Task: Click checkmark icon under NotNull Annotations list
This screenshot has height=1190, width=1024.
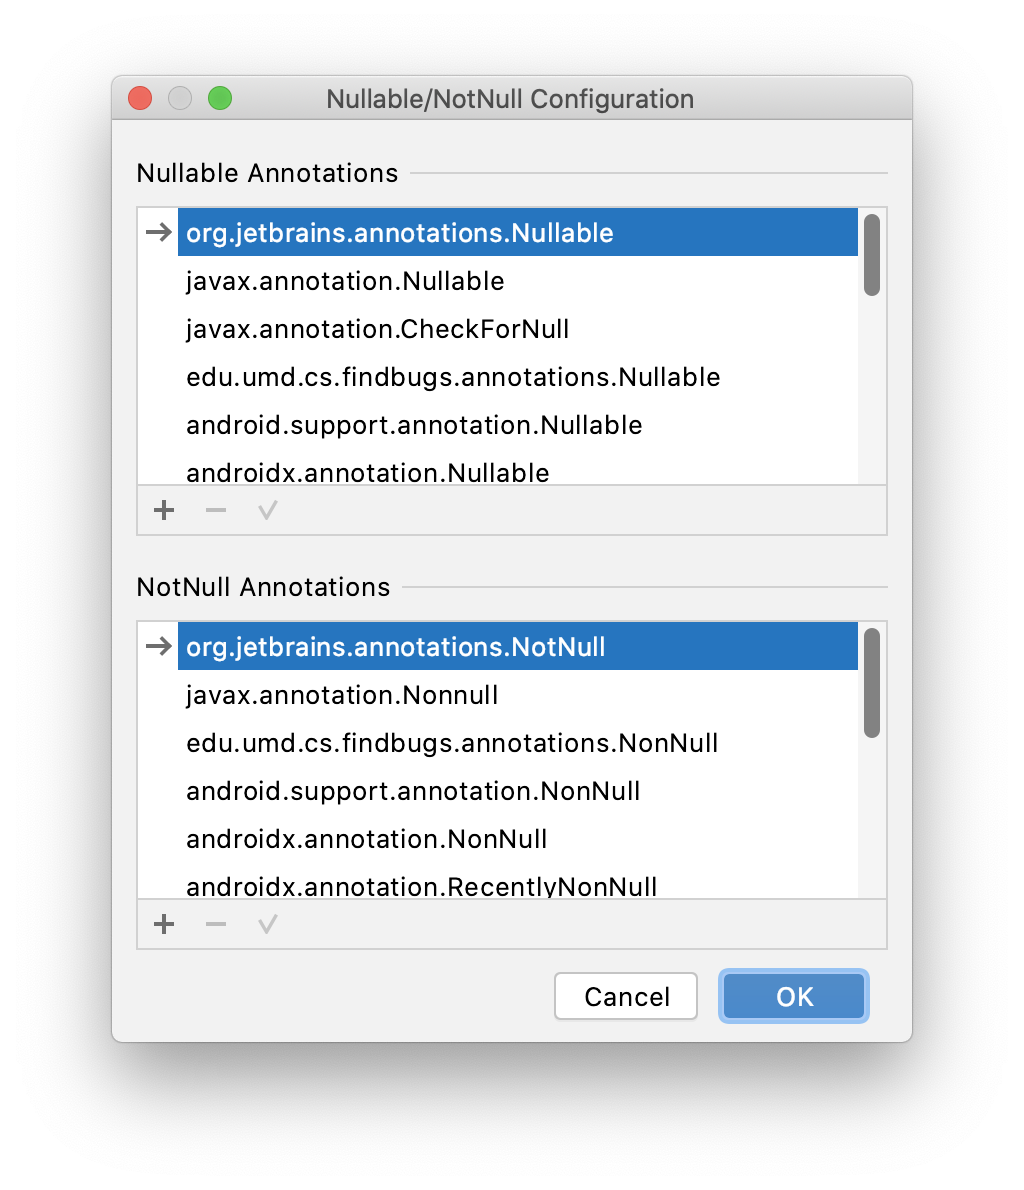Action: click(x=267, y=924)
